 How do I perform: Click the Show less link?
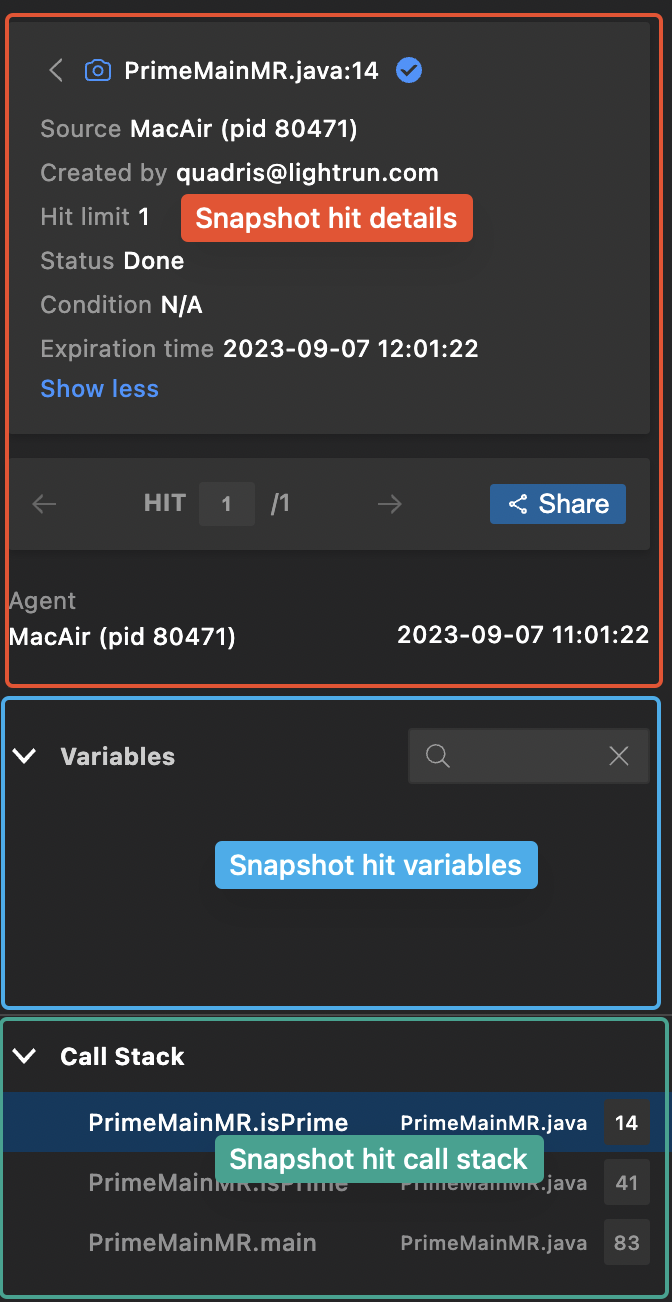click(x=99, y=389)
